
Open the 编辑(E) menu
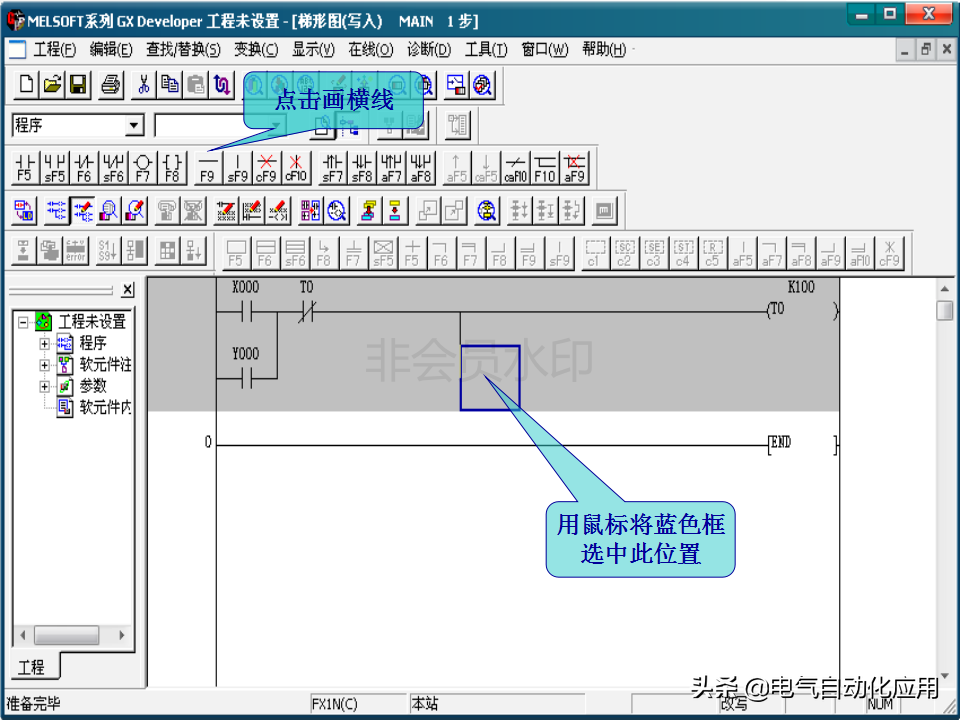pyautogui.click(x=111, y=50)
